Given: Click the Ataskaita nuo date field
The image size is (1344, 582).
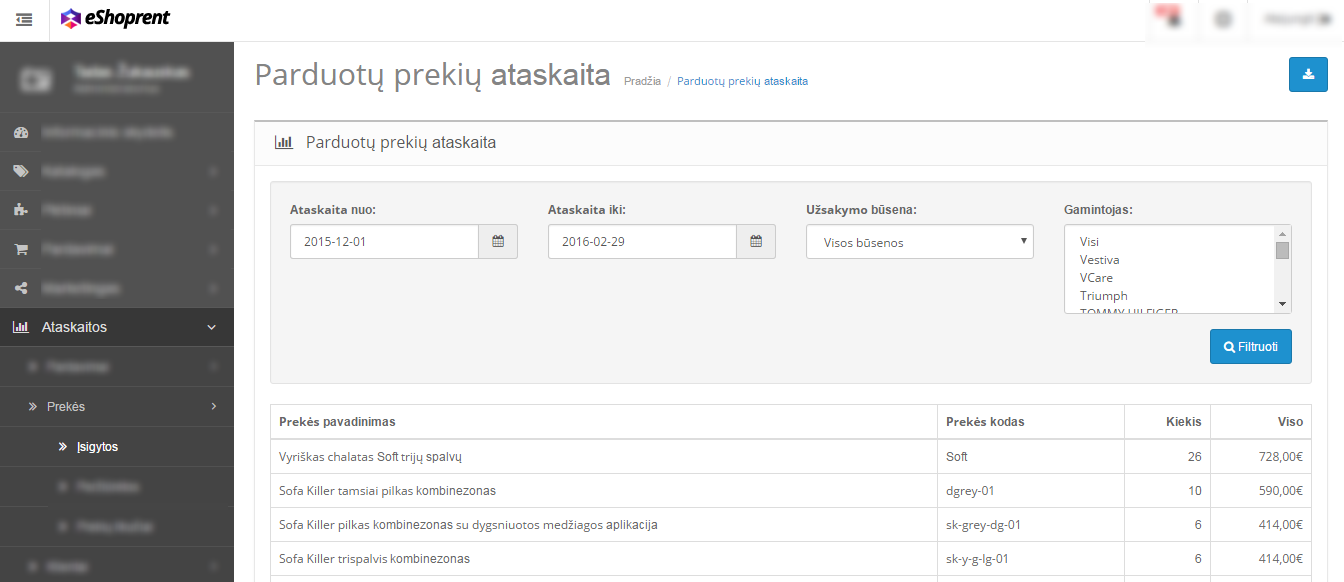Looking at the screenshot, I should point(385,242).
